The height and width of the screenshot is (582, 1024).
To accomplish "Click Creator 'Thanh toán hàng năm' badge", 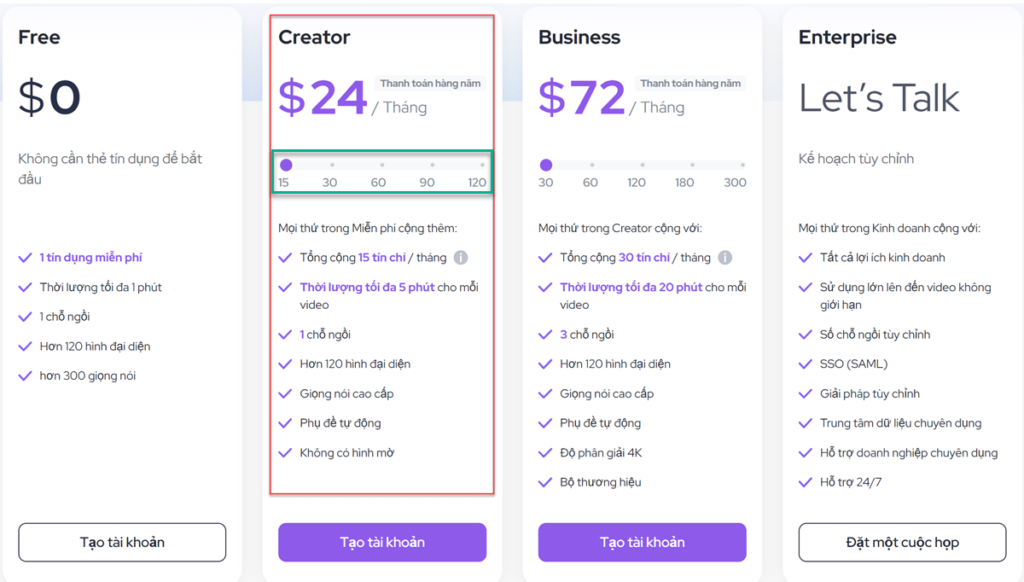I will [430, 84].
